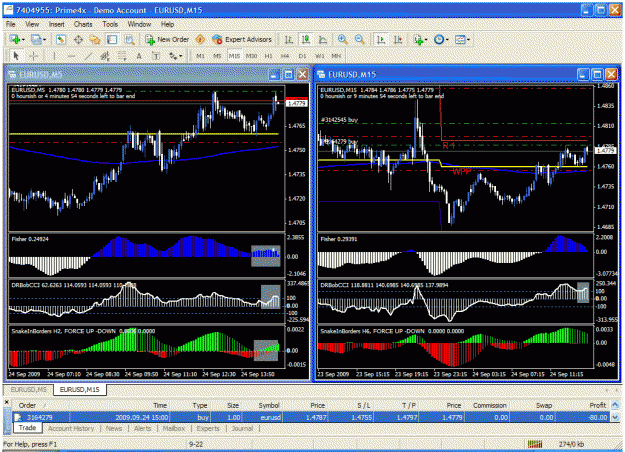The height and width of the screenshot is (452, 625).
Task: Open the News terminal tab
Action: tap(114, 428)
